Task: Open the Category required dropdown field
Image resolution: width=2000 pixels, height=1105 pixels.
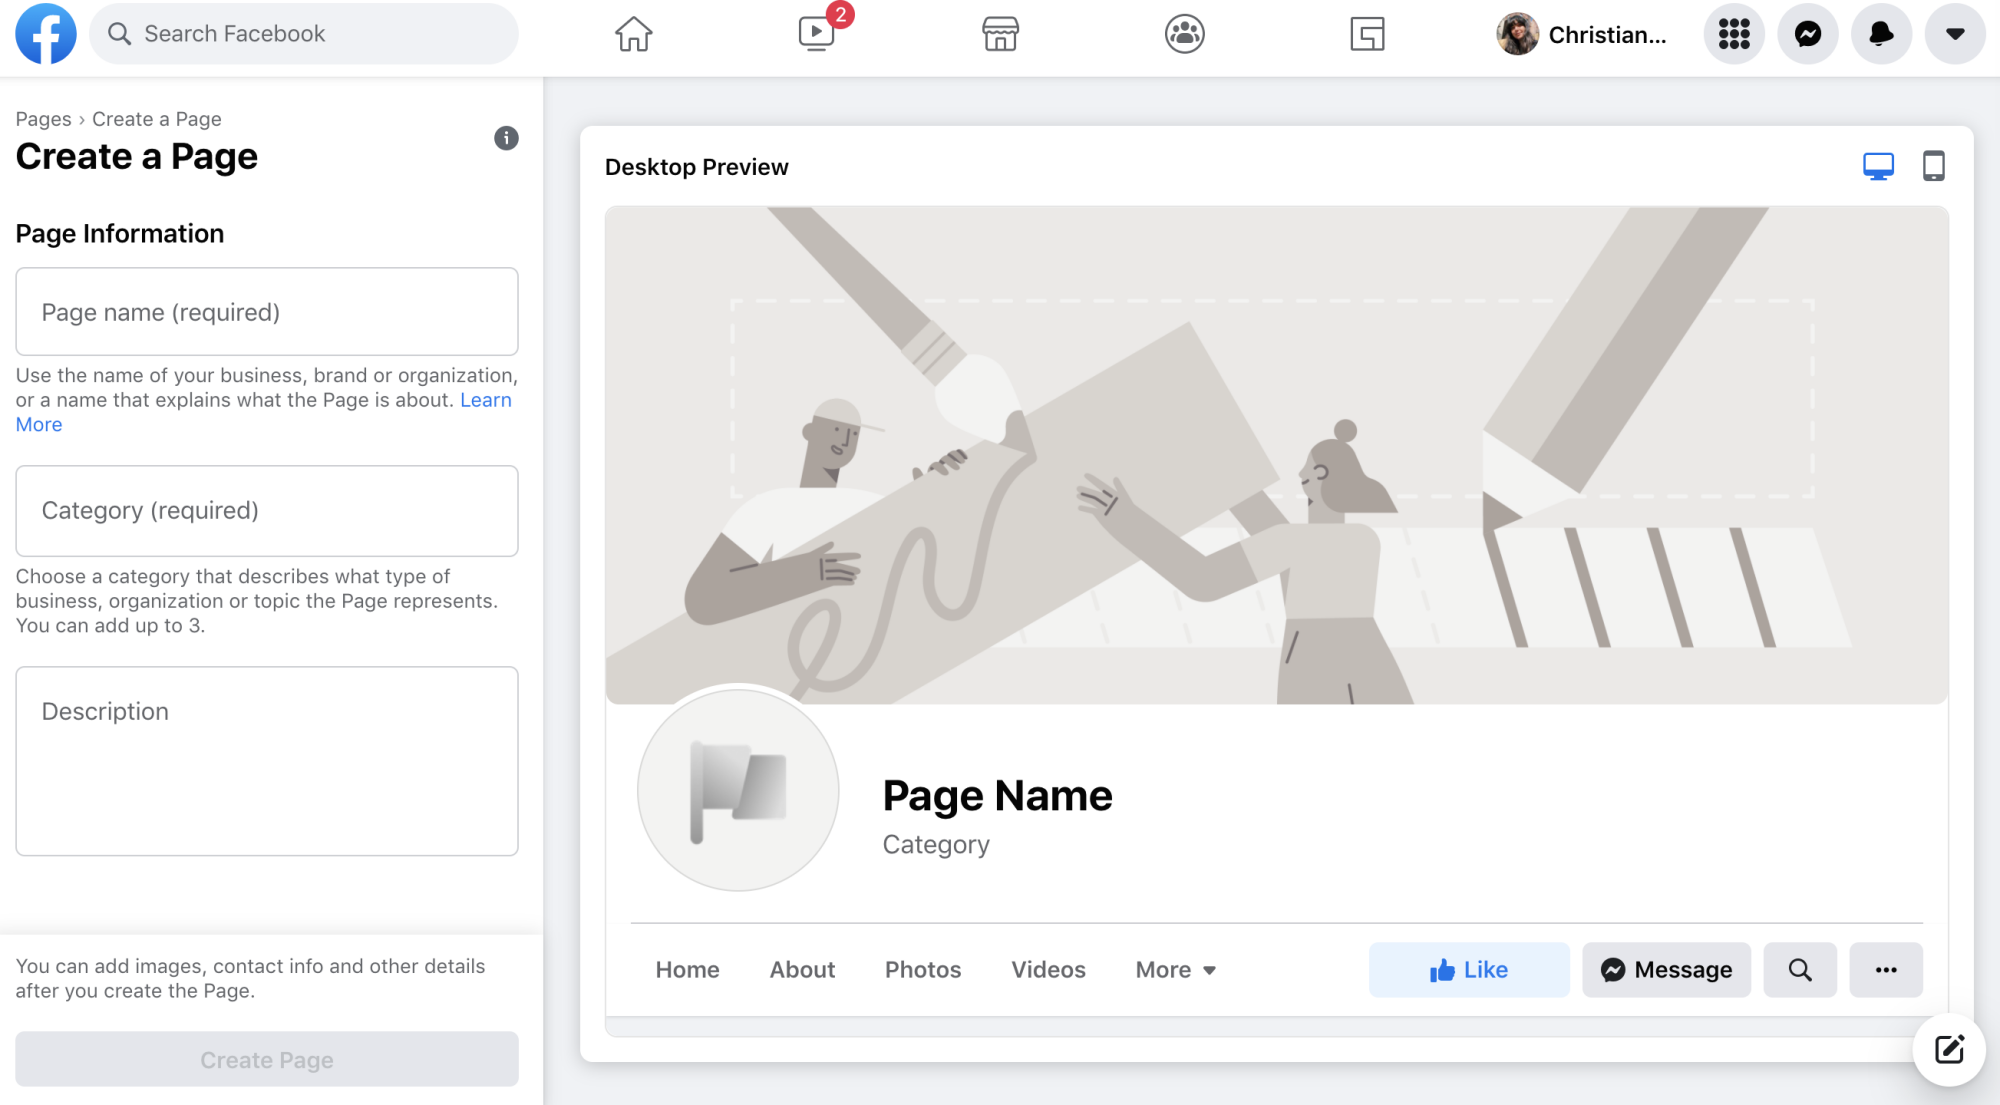Action: [267, 510]
